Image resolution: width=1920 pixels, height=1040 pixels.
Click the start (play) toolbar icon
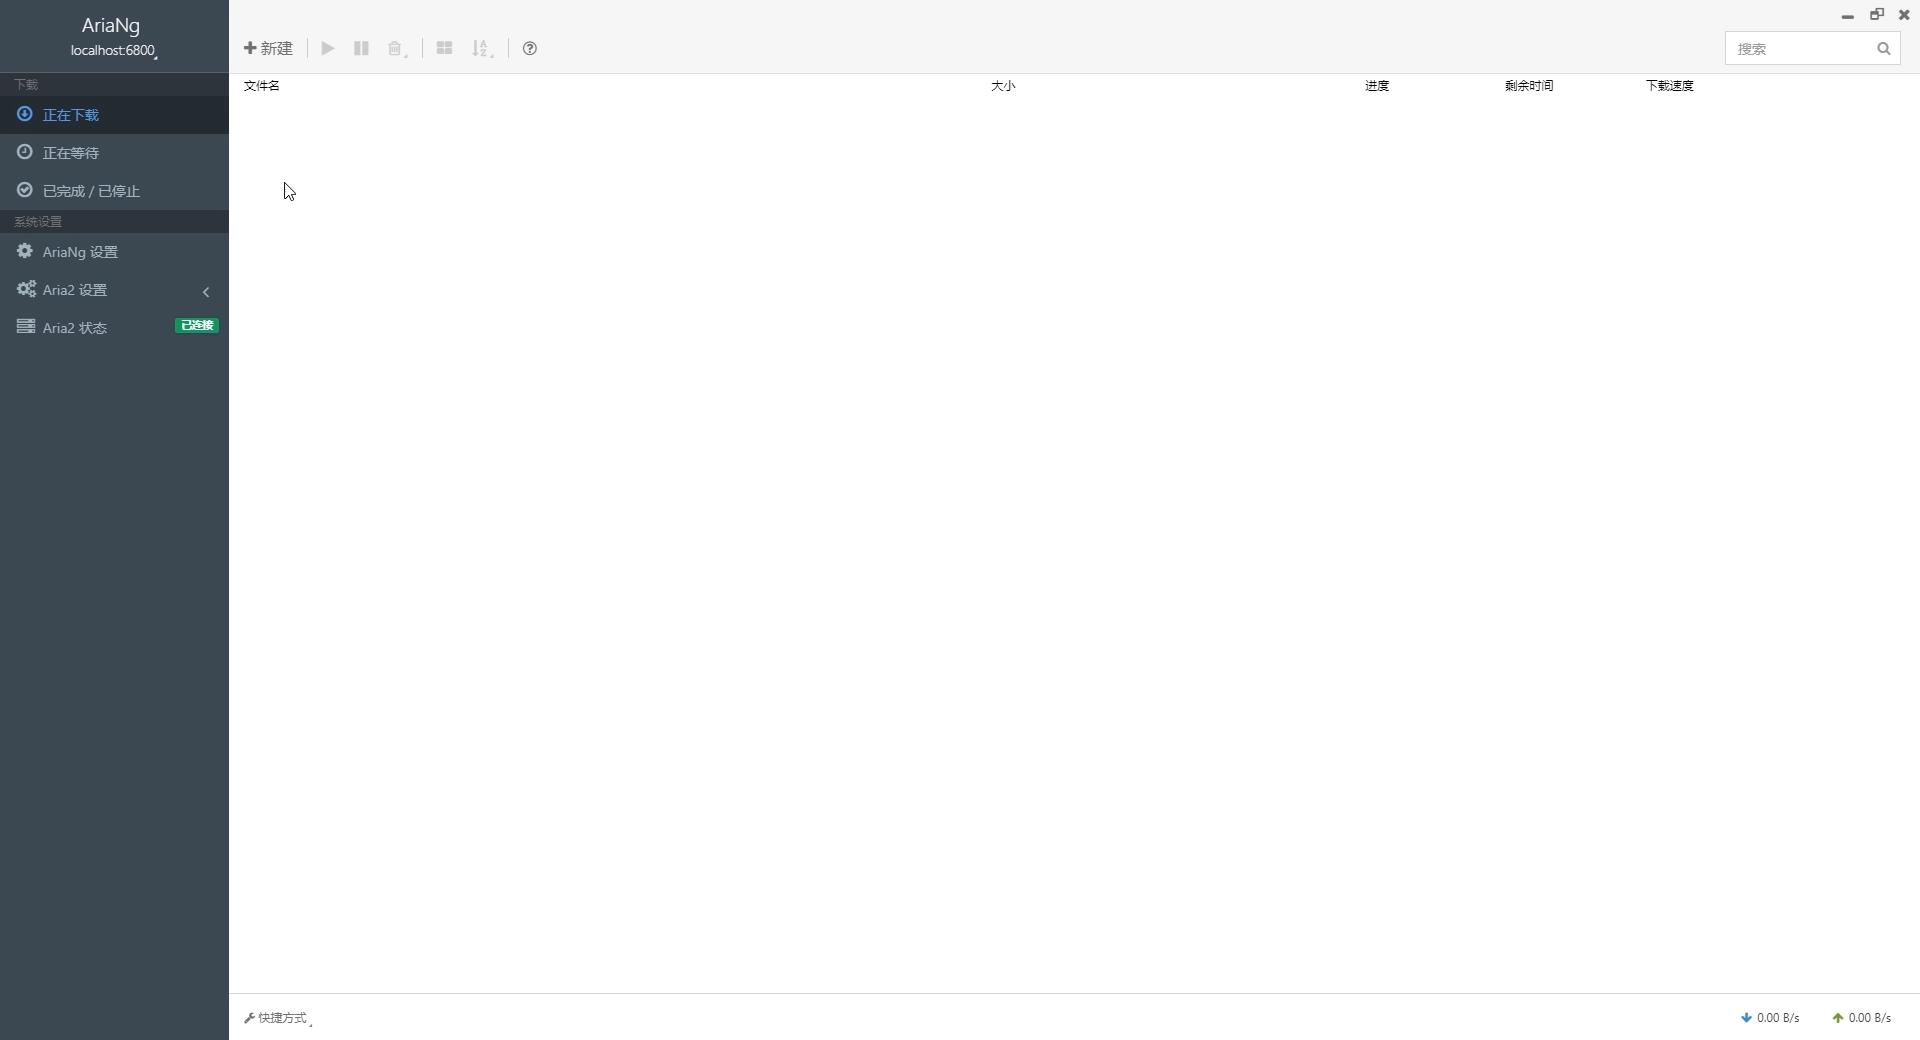click(x=327, y=48)
